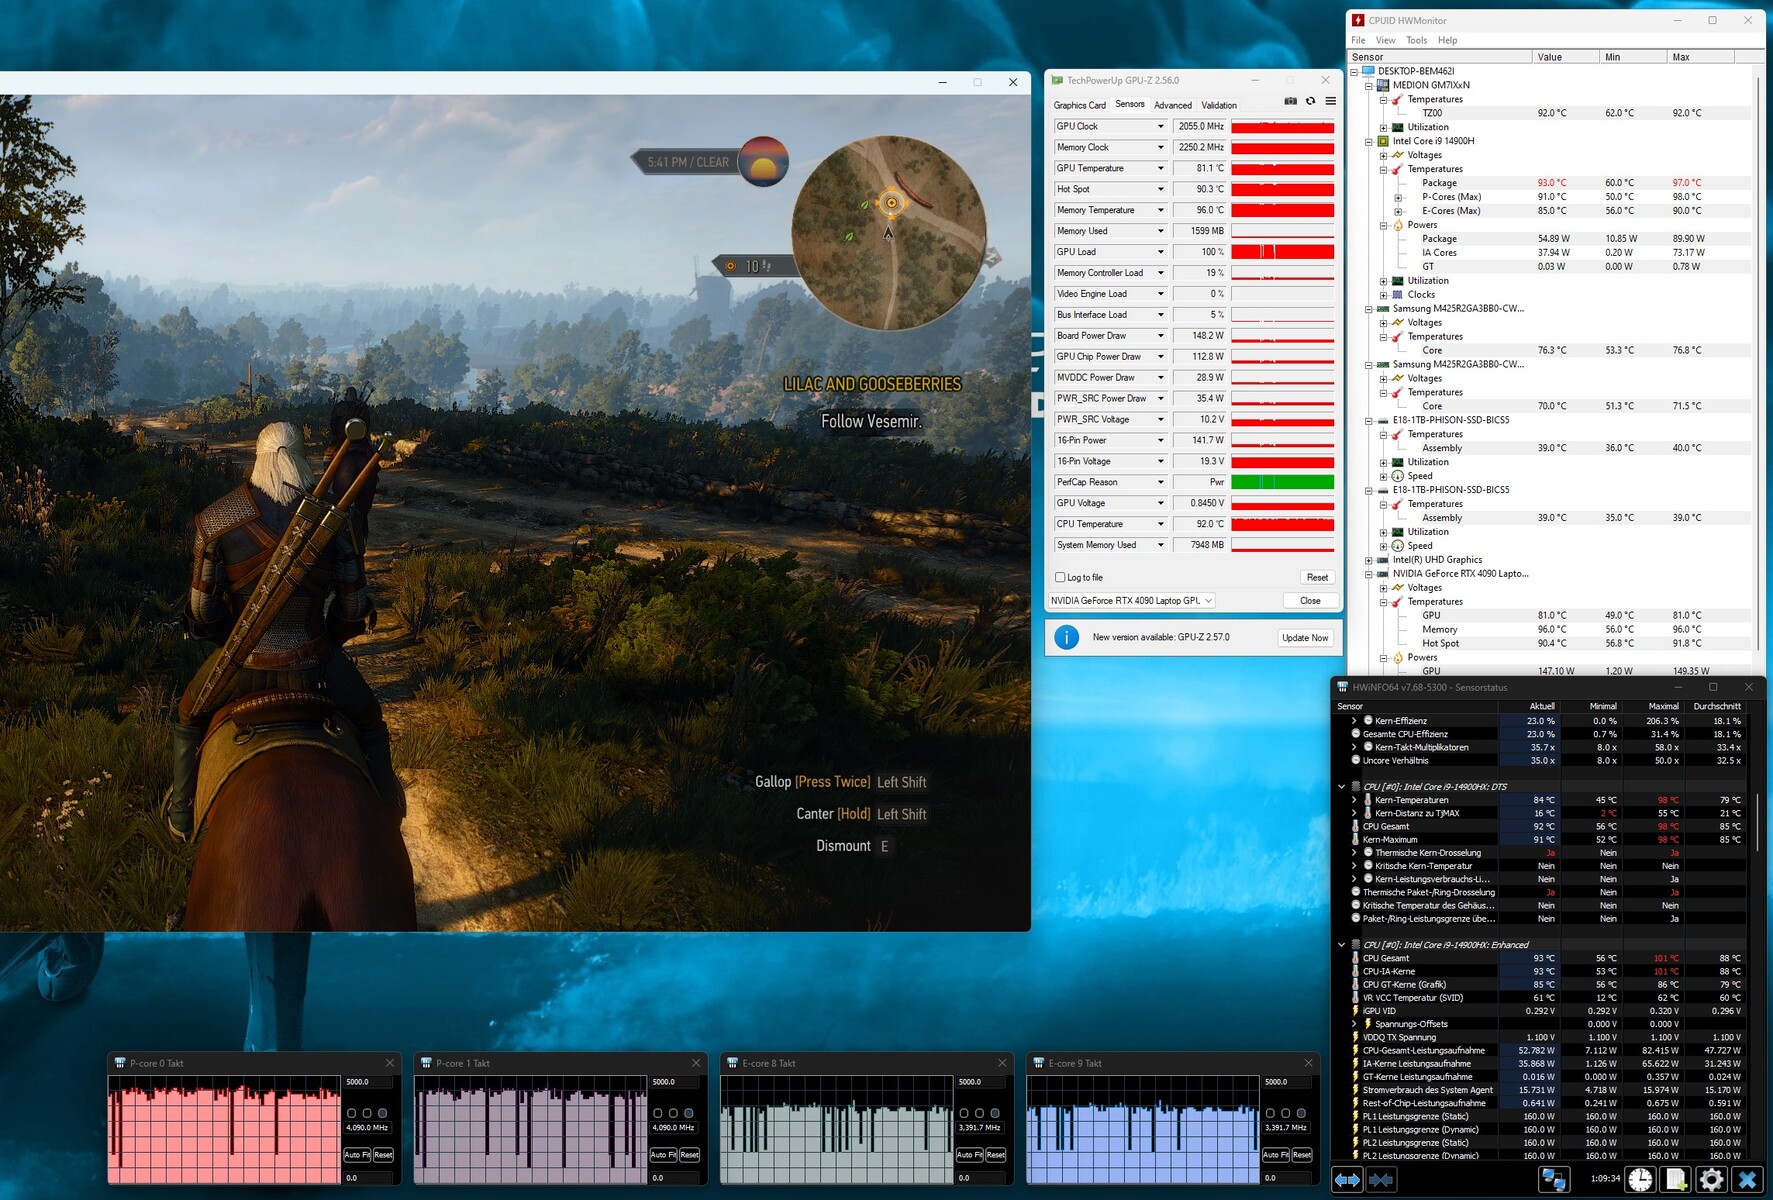This screenshot has height=1200, width=1773.
Task: Click the GPU-Z refresh icon
Action: click(x=1310, y=101)
